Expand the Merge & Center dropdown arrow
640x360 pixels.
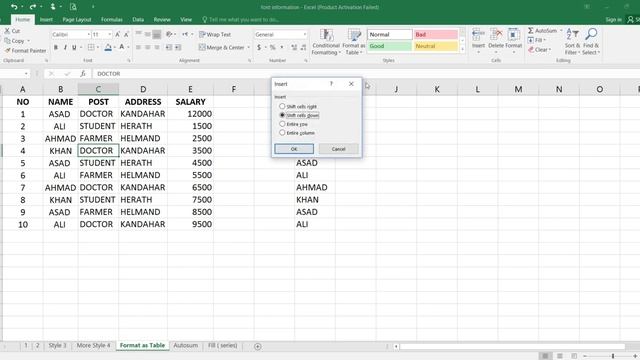(x=248, y=47)
